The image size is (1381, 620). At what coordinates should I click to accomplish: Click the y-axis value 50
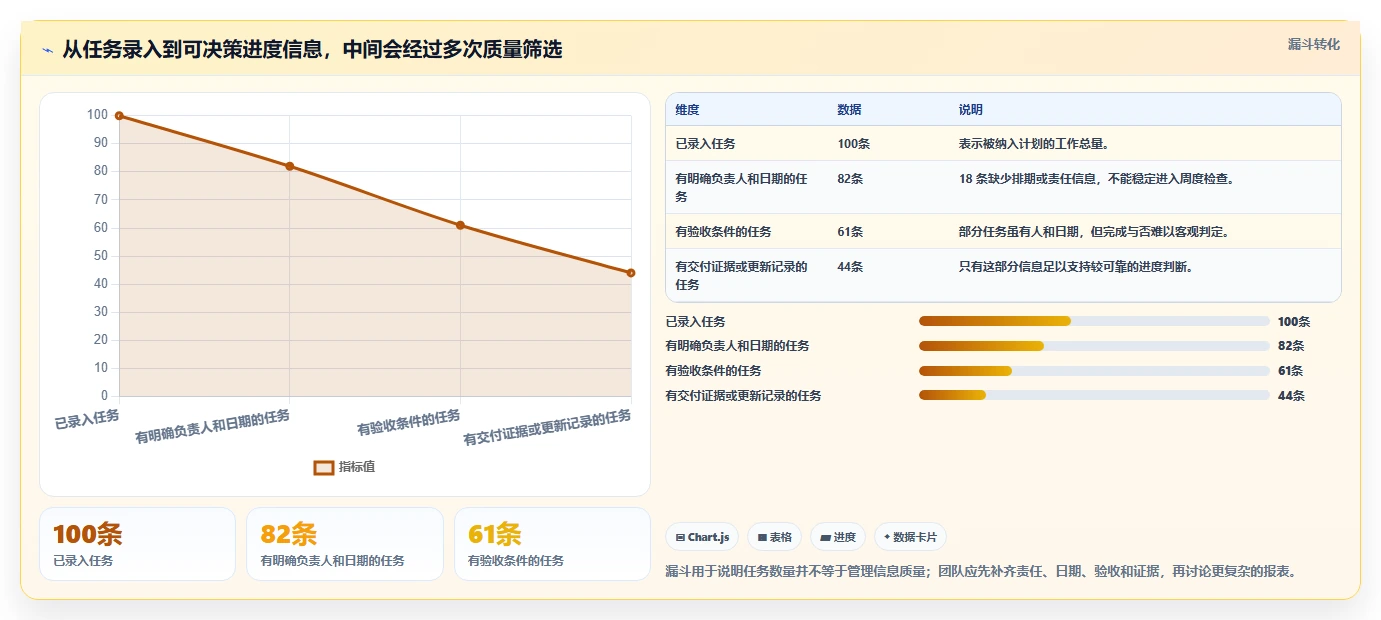pos(100,256)
